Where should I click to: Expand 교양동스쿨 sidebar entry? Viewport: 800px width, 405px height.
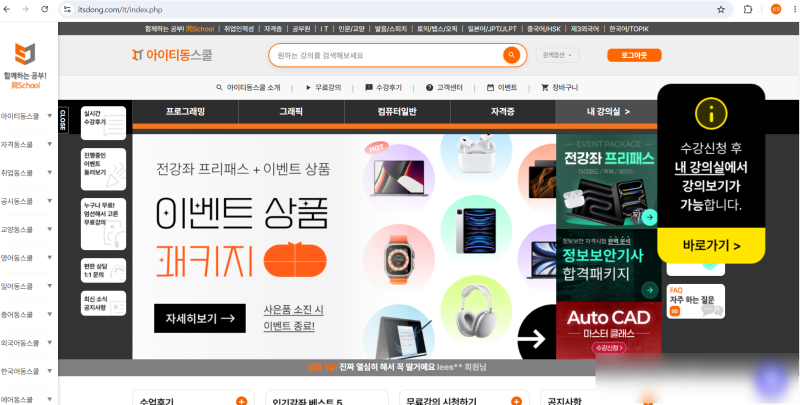pos(49,229)
